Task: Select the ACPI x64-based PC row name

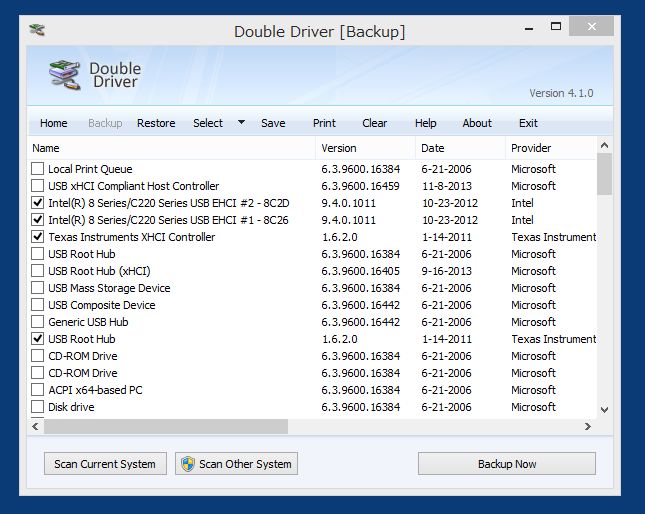Action: pos(95,390)
